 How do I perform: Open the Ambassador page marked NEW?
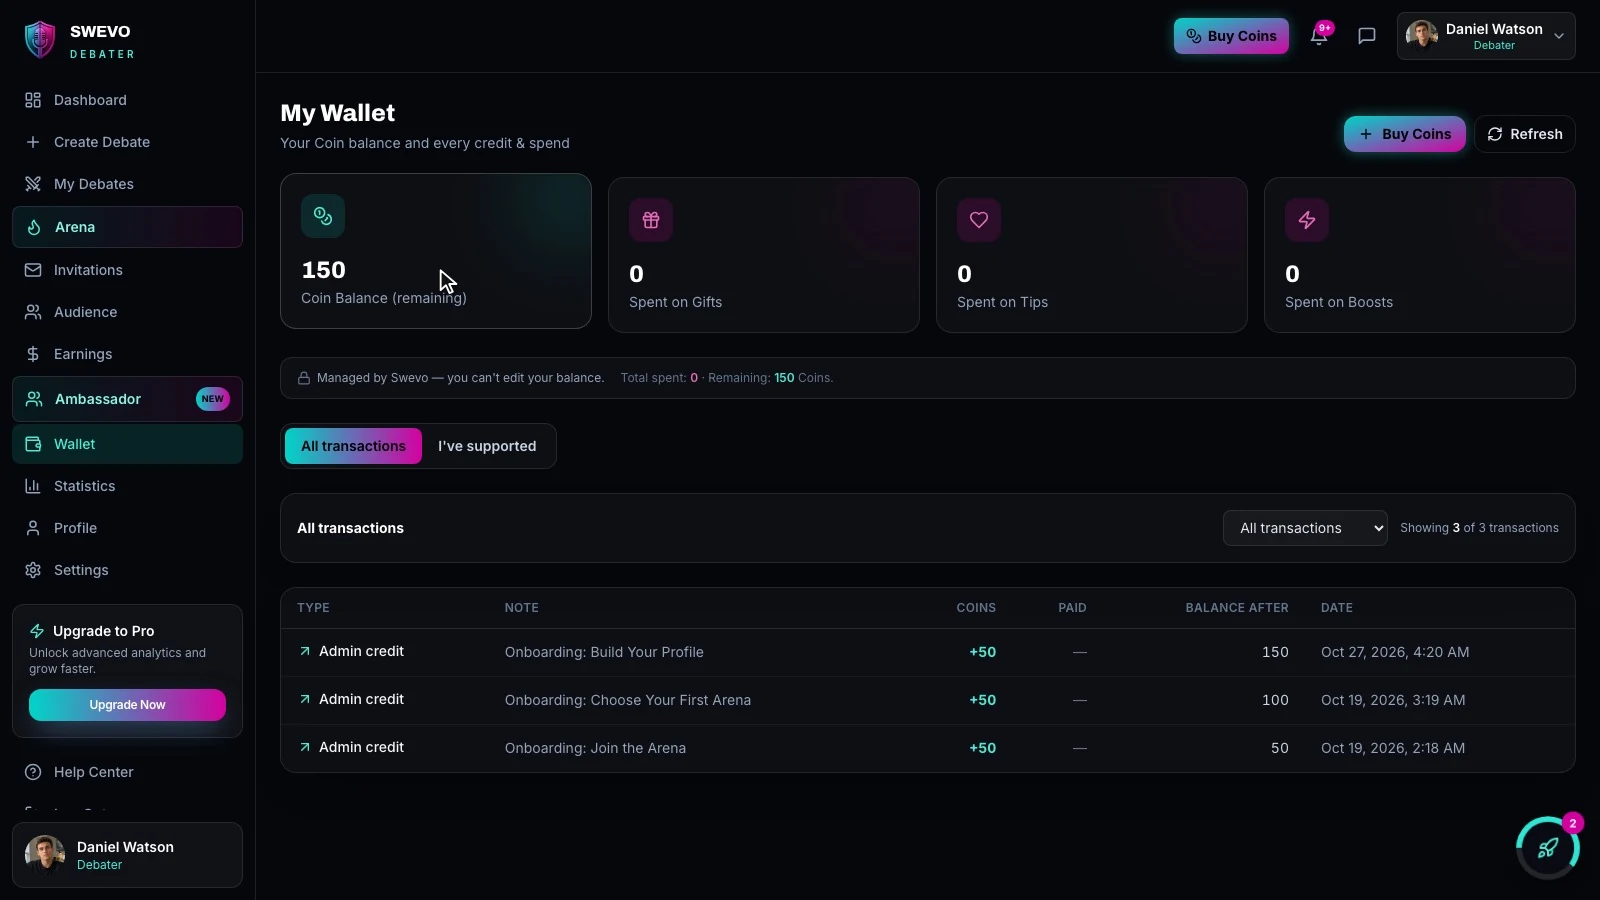point(127,399)
